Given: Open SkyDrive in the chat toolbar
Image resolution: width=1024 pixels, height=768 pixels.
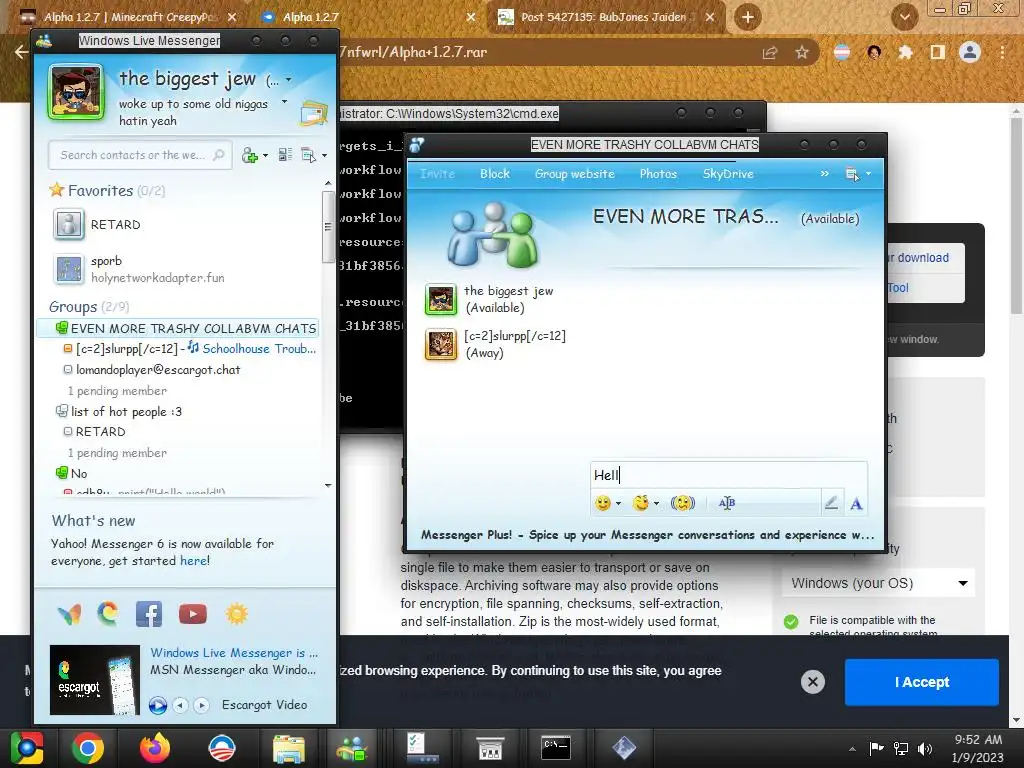Looking at the screenshot, I should pyautogui.click(x=728, y=174).
